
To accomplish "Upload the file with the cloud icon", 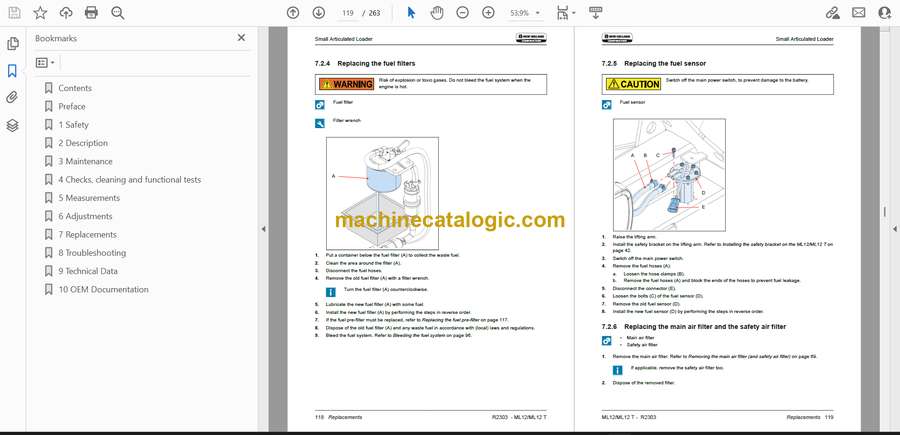I will point(66,13).
